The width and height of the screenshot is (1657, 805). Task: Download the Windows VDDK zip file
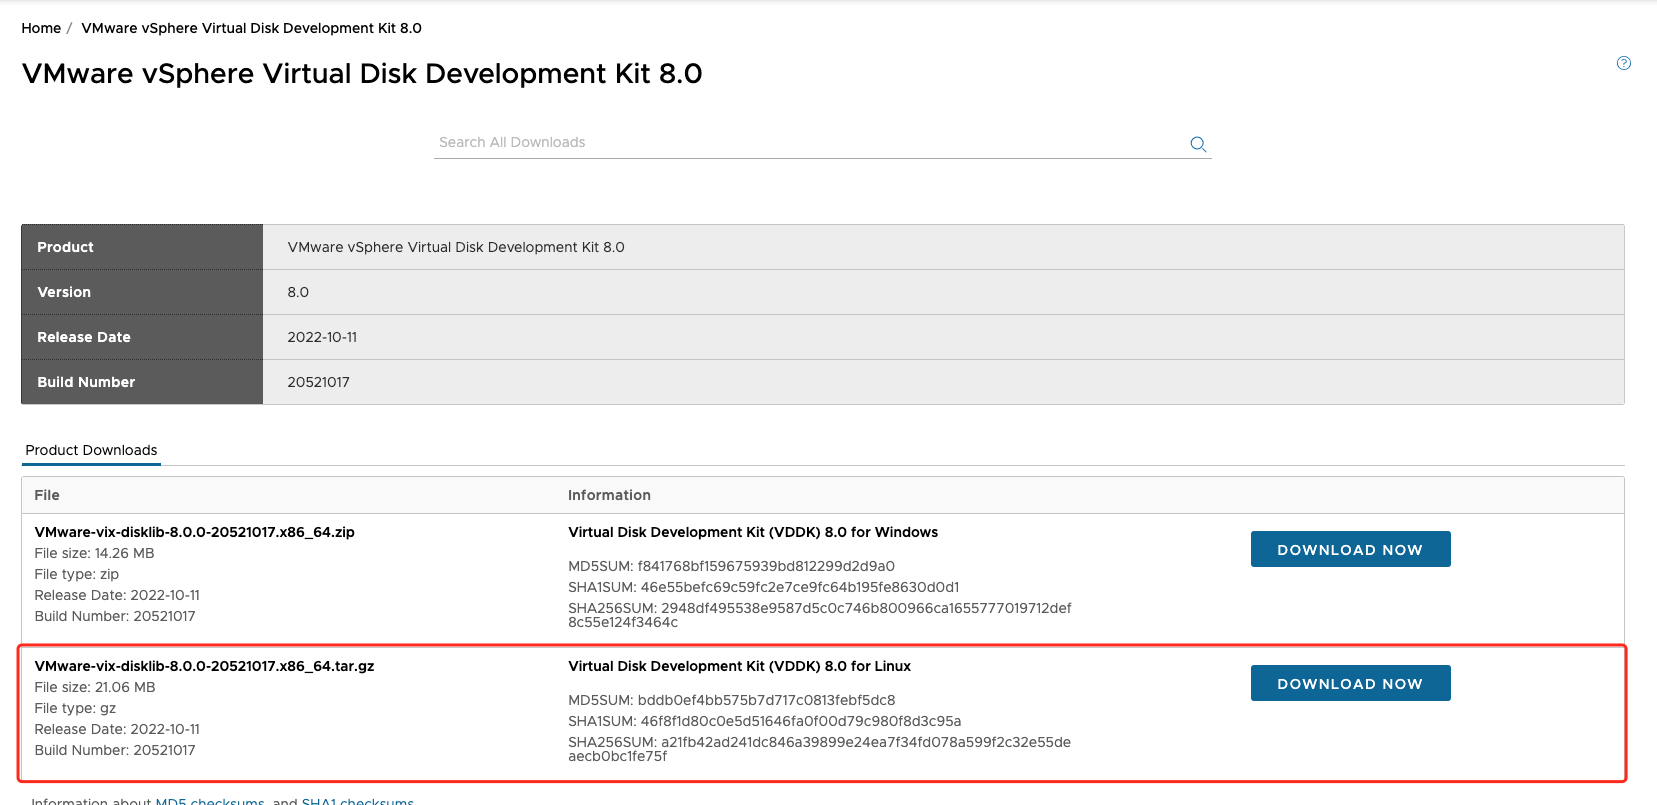1350,549
